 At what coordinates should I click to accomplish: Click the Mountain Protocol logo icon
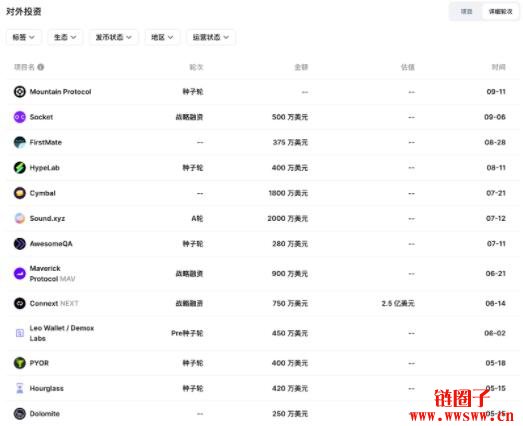[x=20, y=92]
